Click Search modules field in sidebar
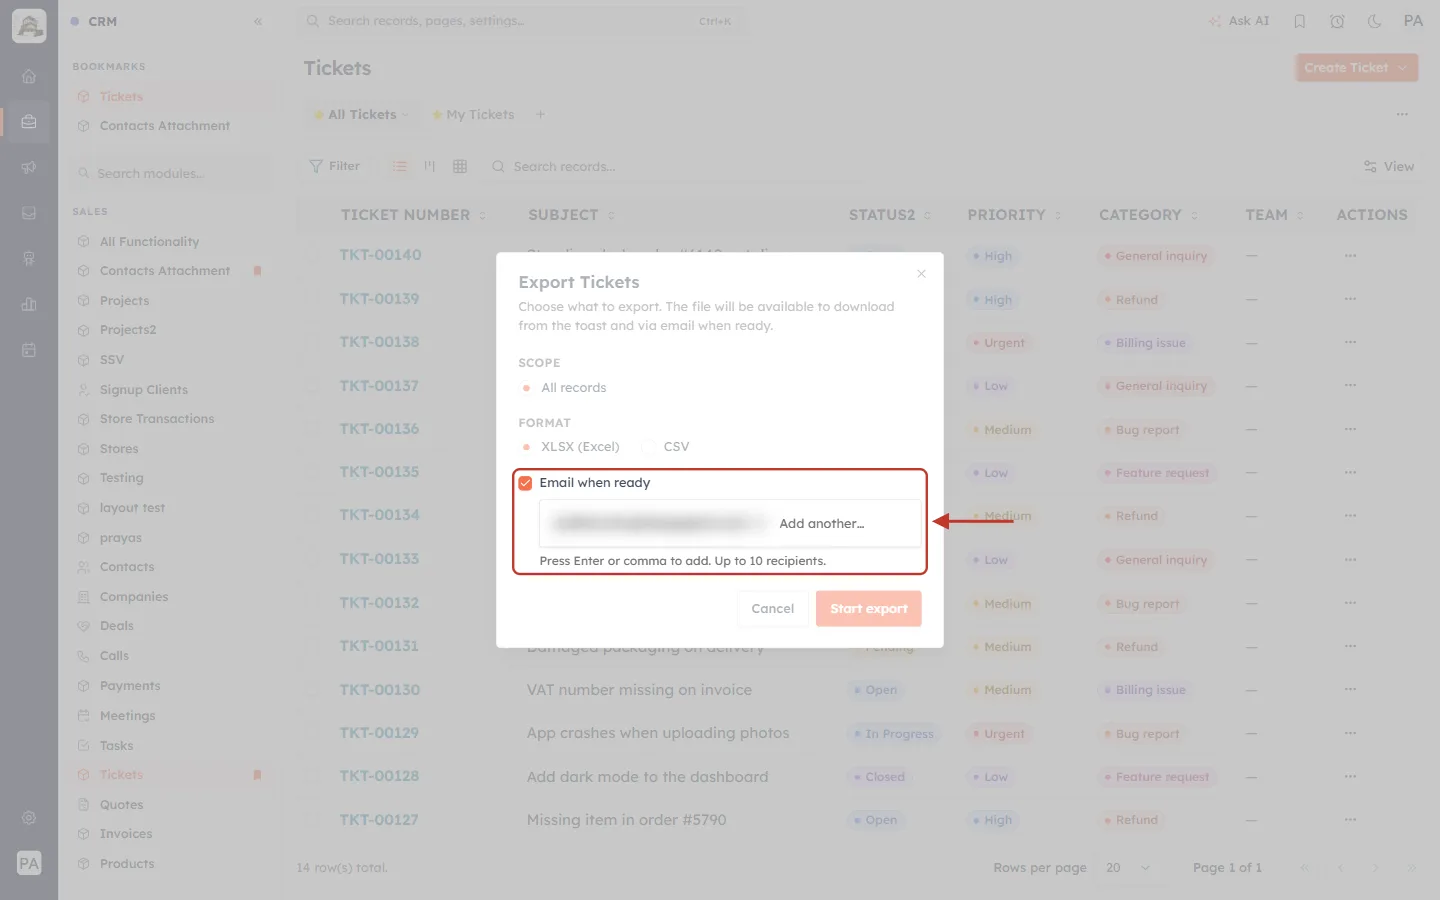Viewport: 1440px width, 900px height. (x=172, y=174)
